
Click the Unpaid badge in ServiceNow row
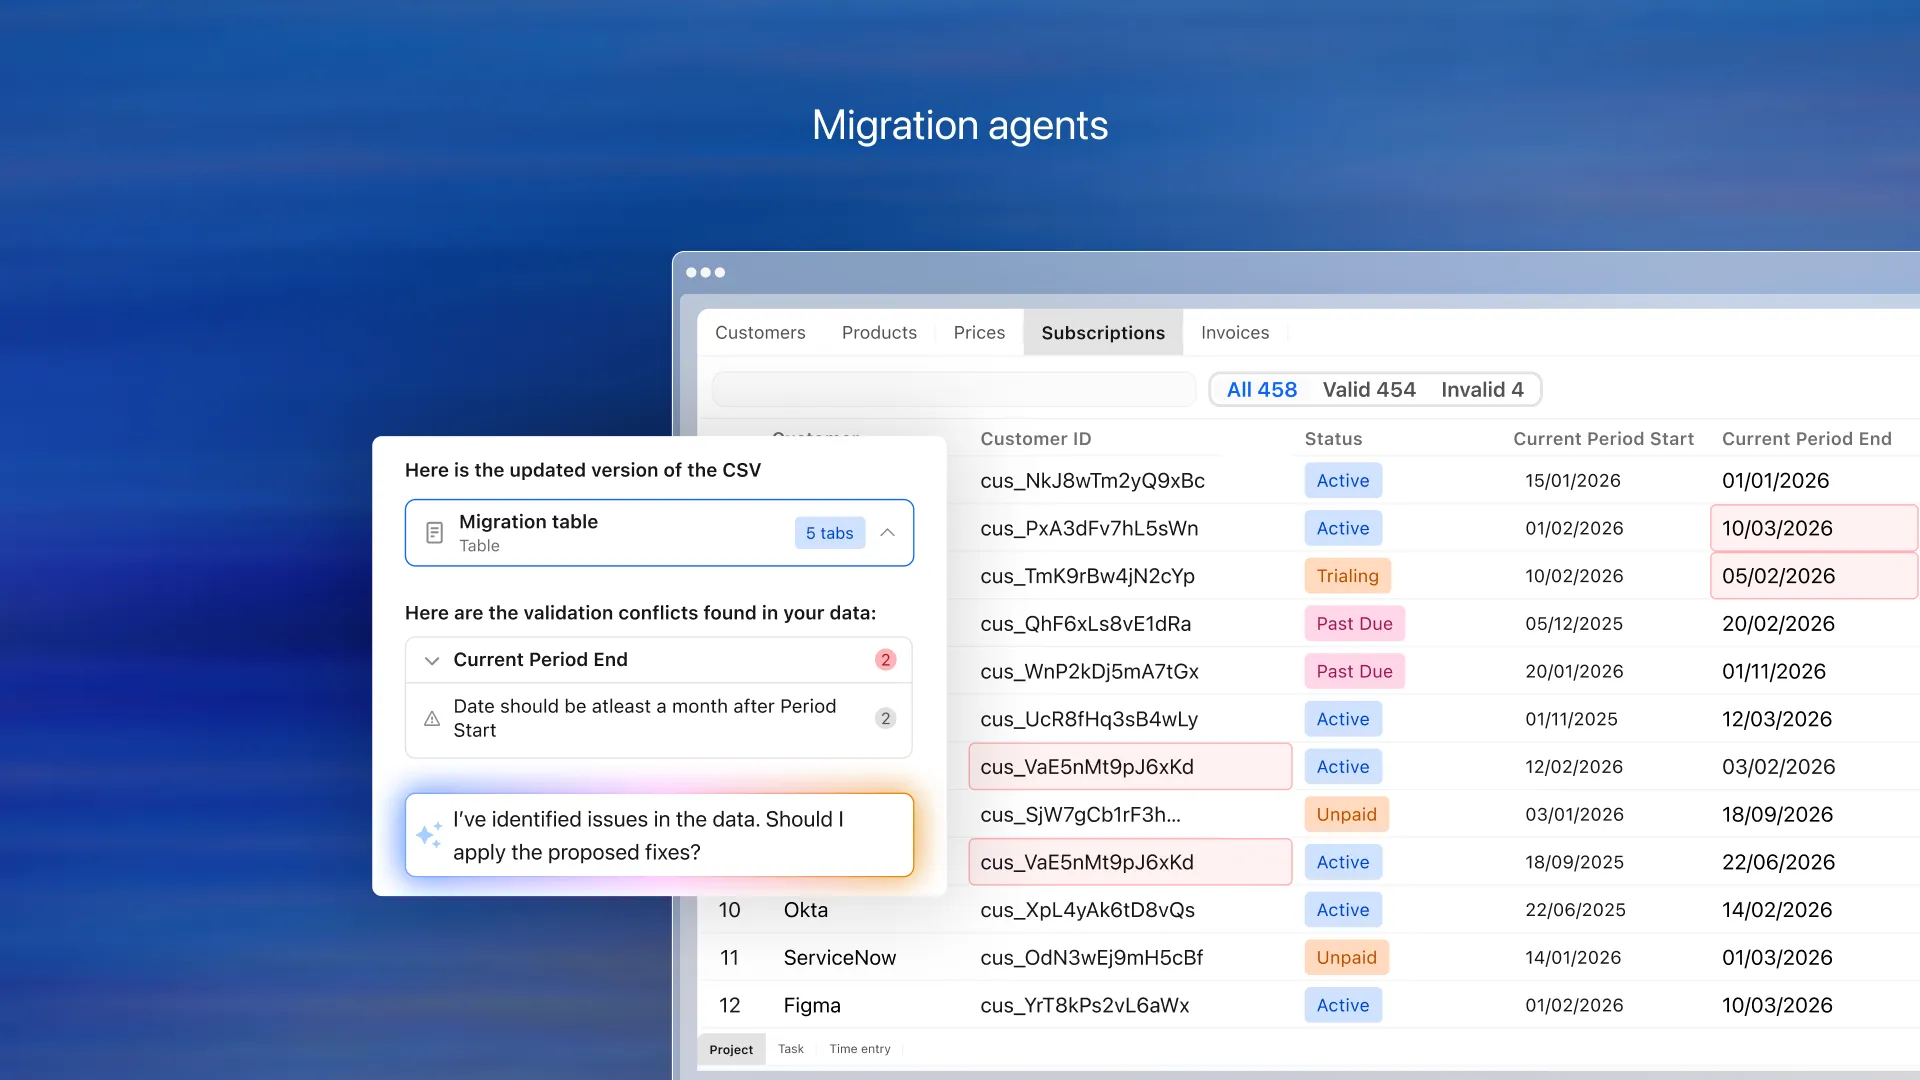(1346, 958)
